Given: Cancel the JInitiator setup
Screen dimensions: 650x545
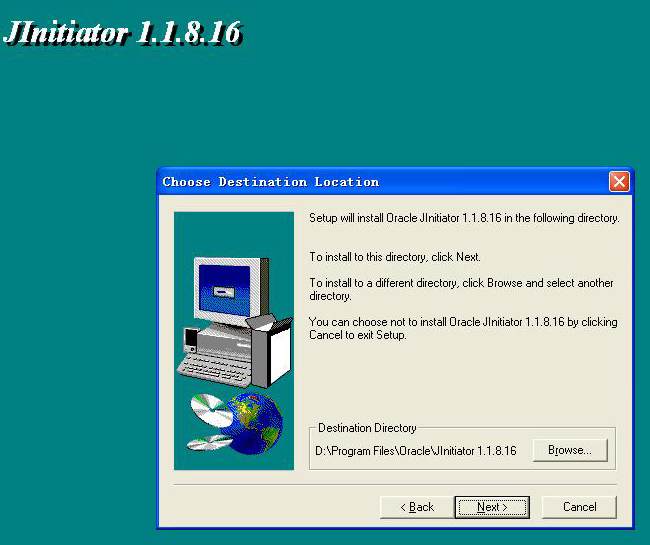Looking at the screenshot, I should point(579,507).
